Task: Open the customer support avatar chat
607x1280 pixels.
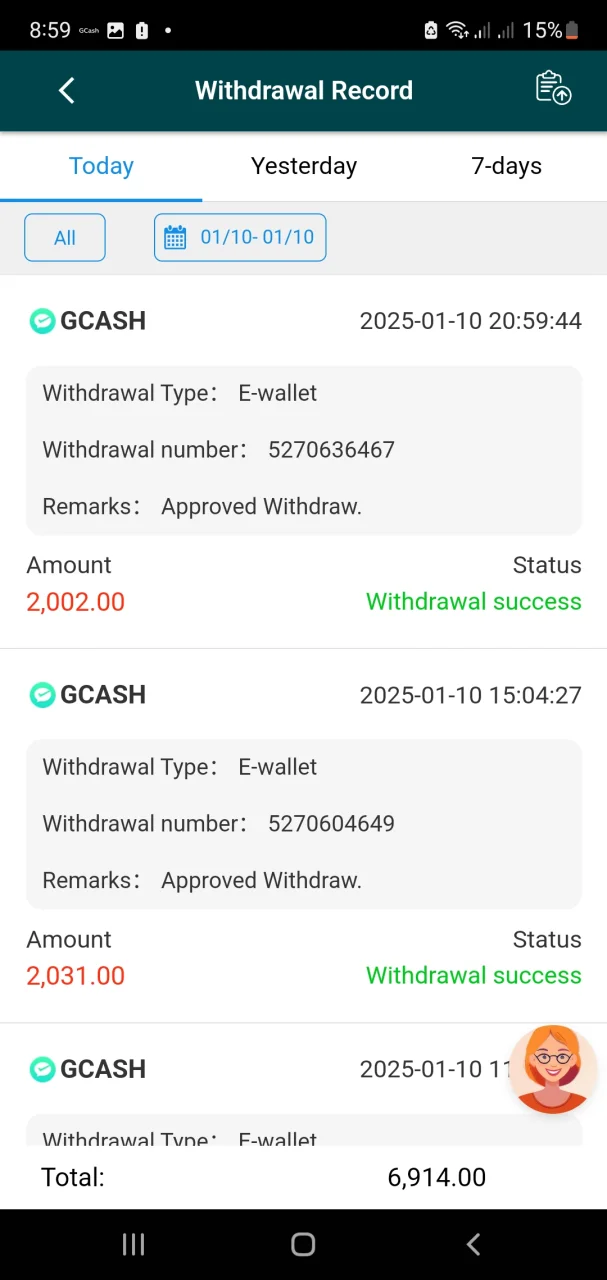Action: (x=553, y=1069)
